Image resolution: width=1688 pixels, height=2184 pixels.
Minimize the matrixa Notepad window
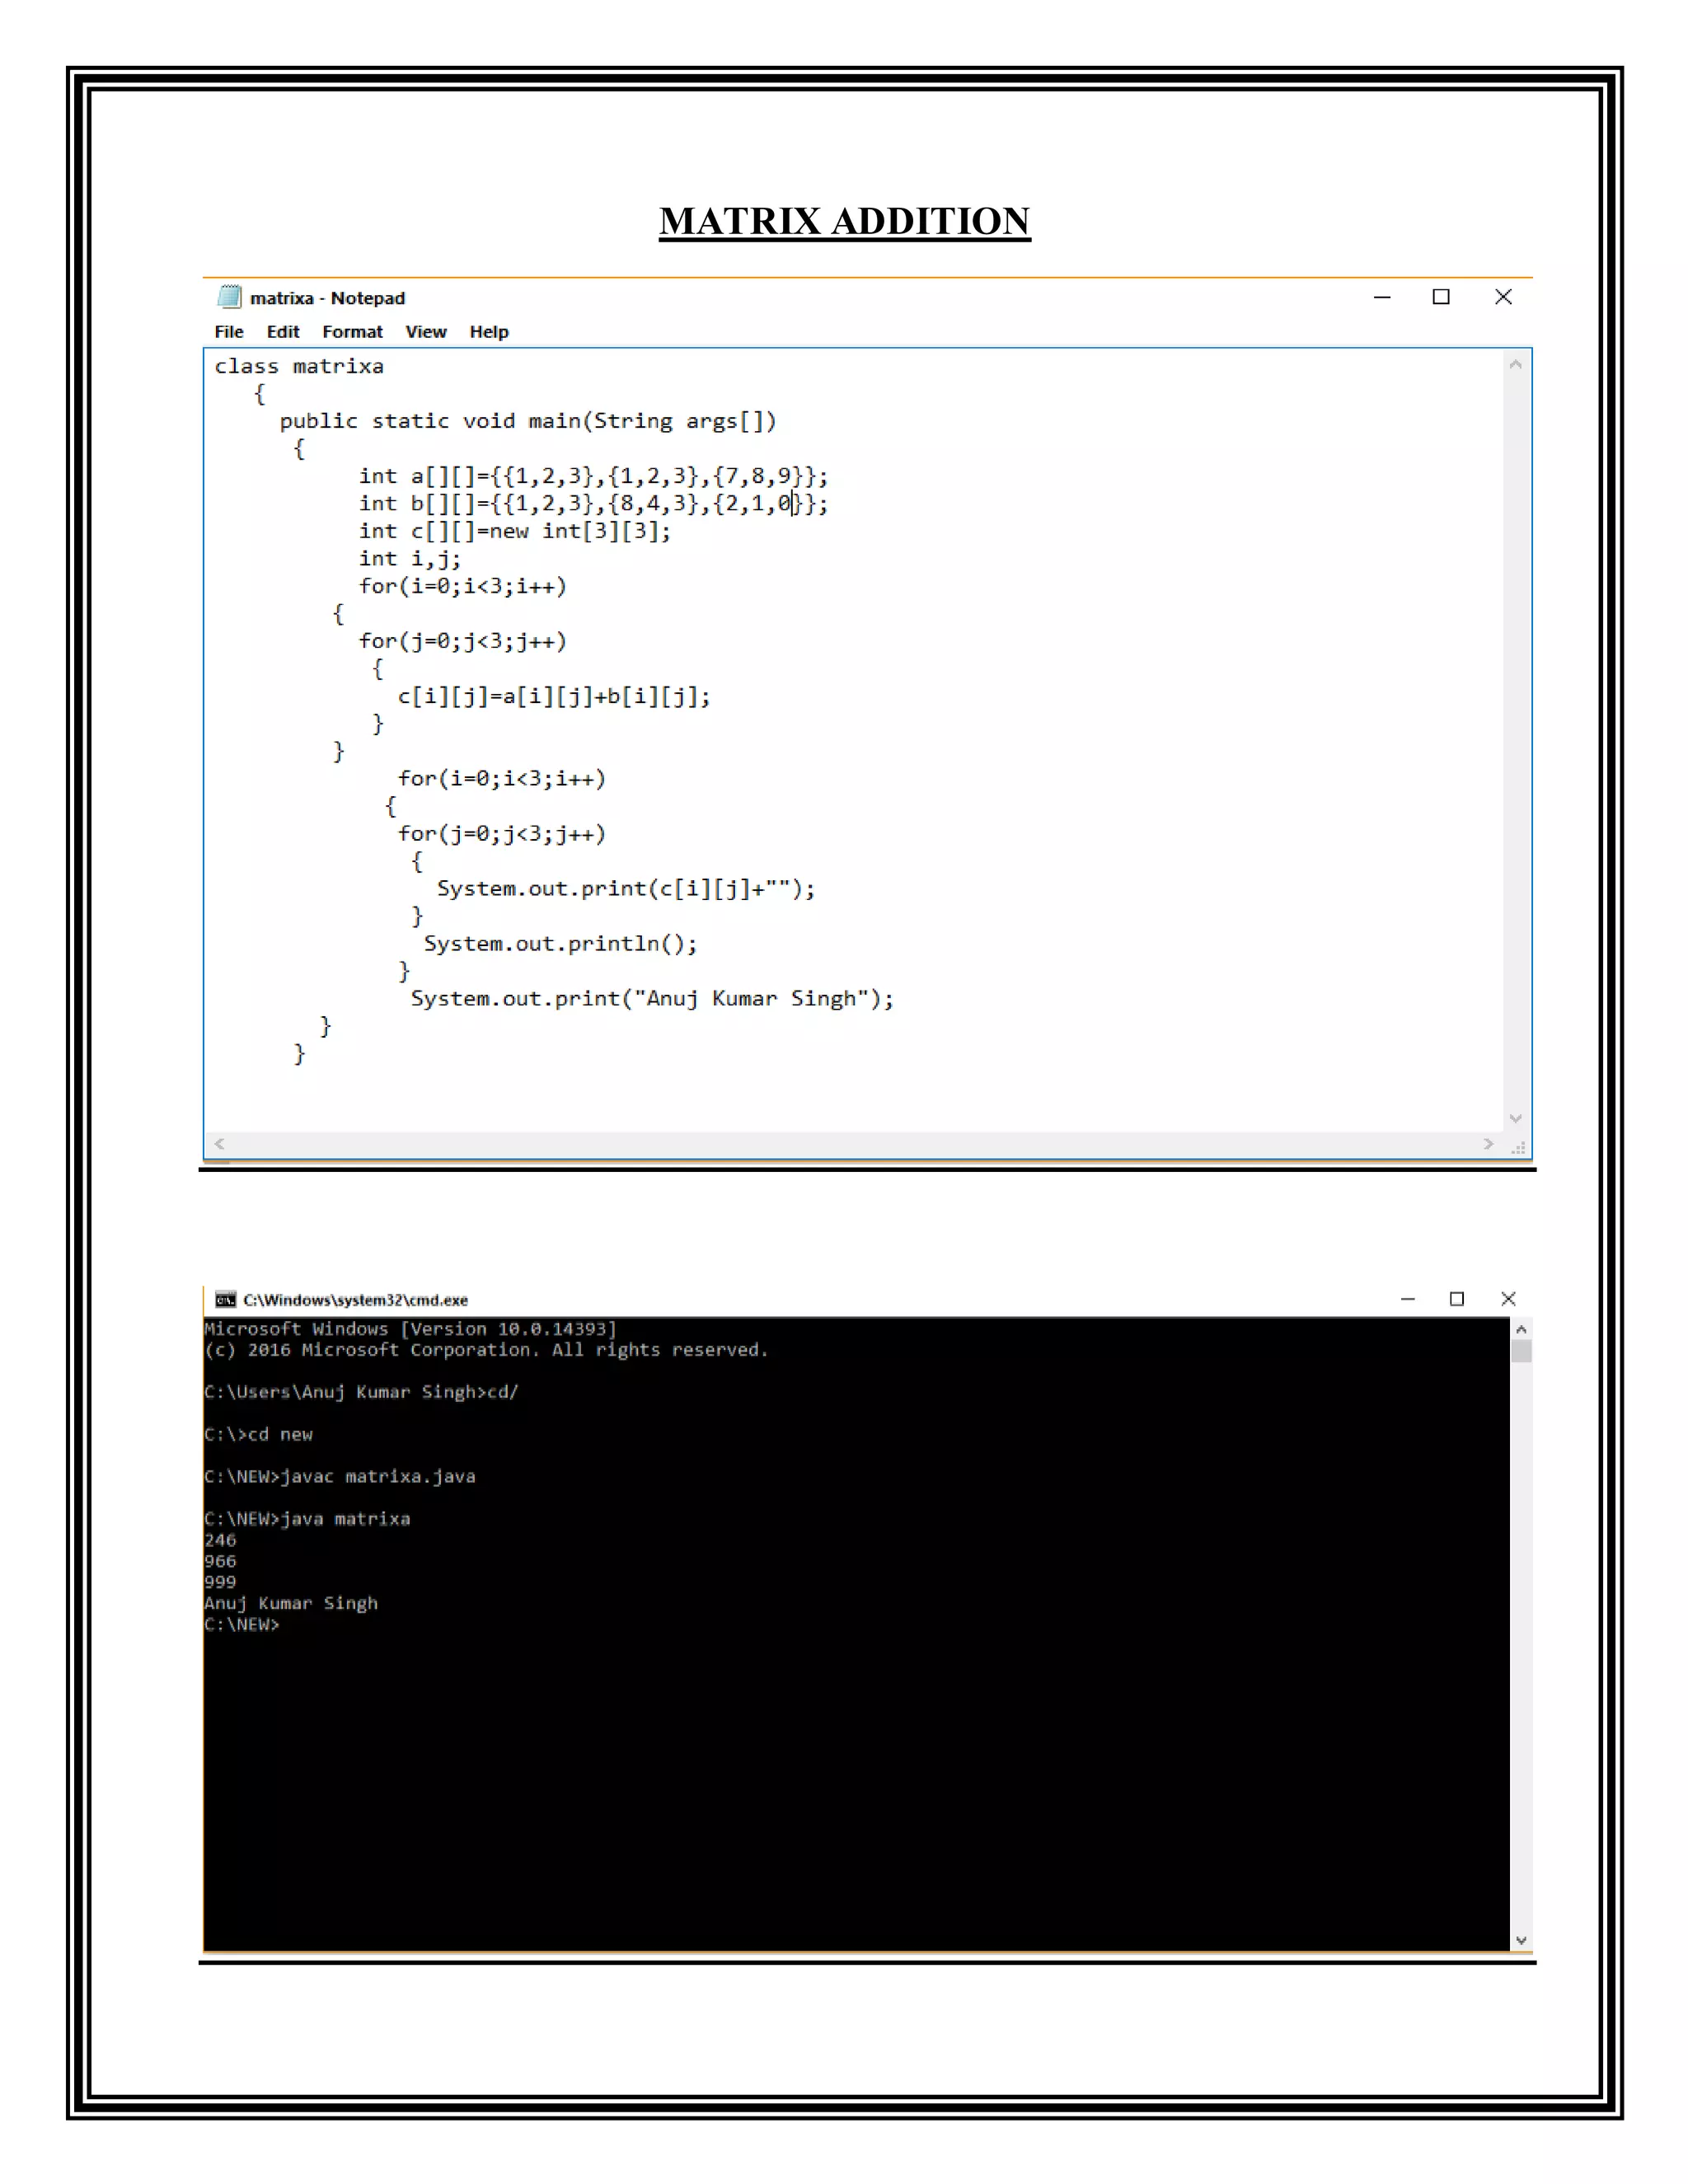click(1382, 297)
